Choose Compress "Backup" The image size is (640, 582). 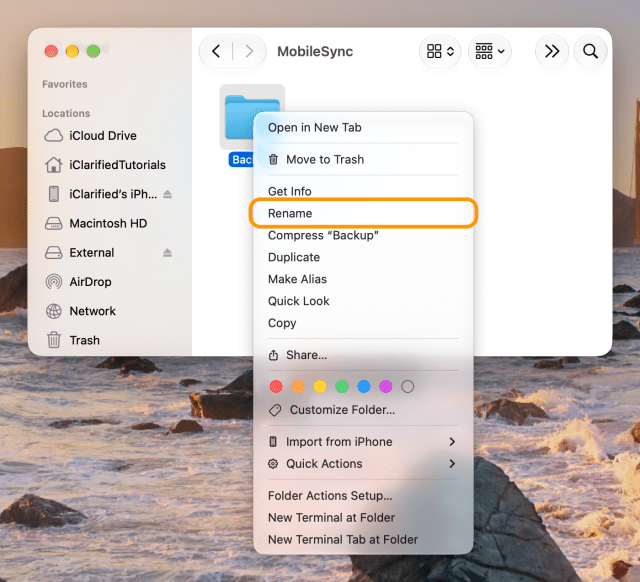click(x=363, y=235)
